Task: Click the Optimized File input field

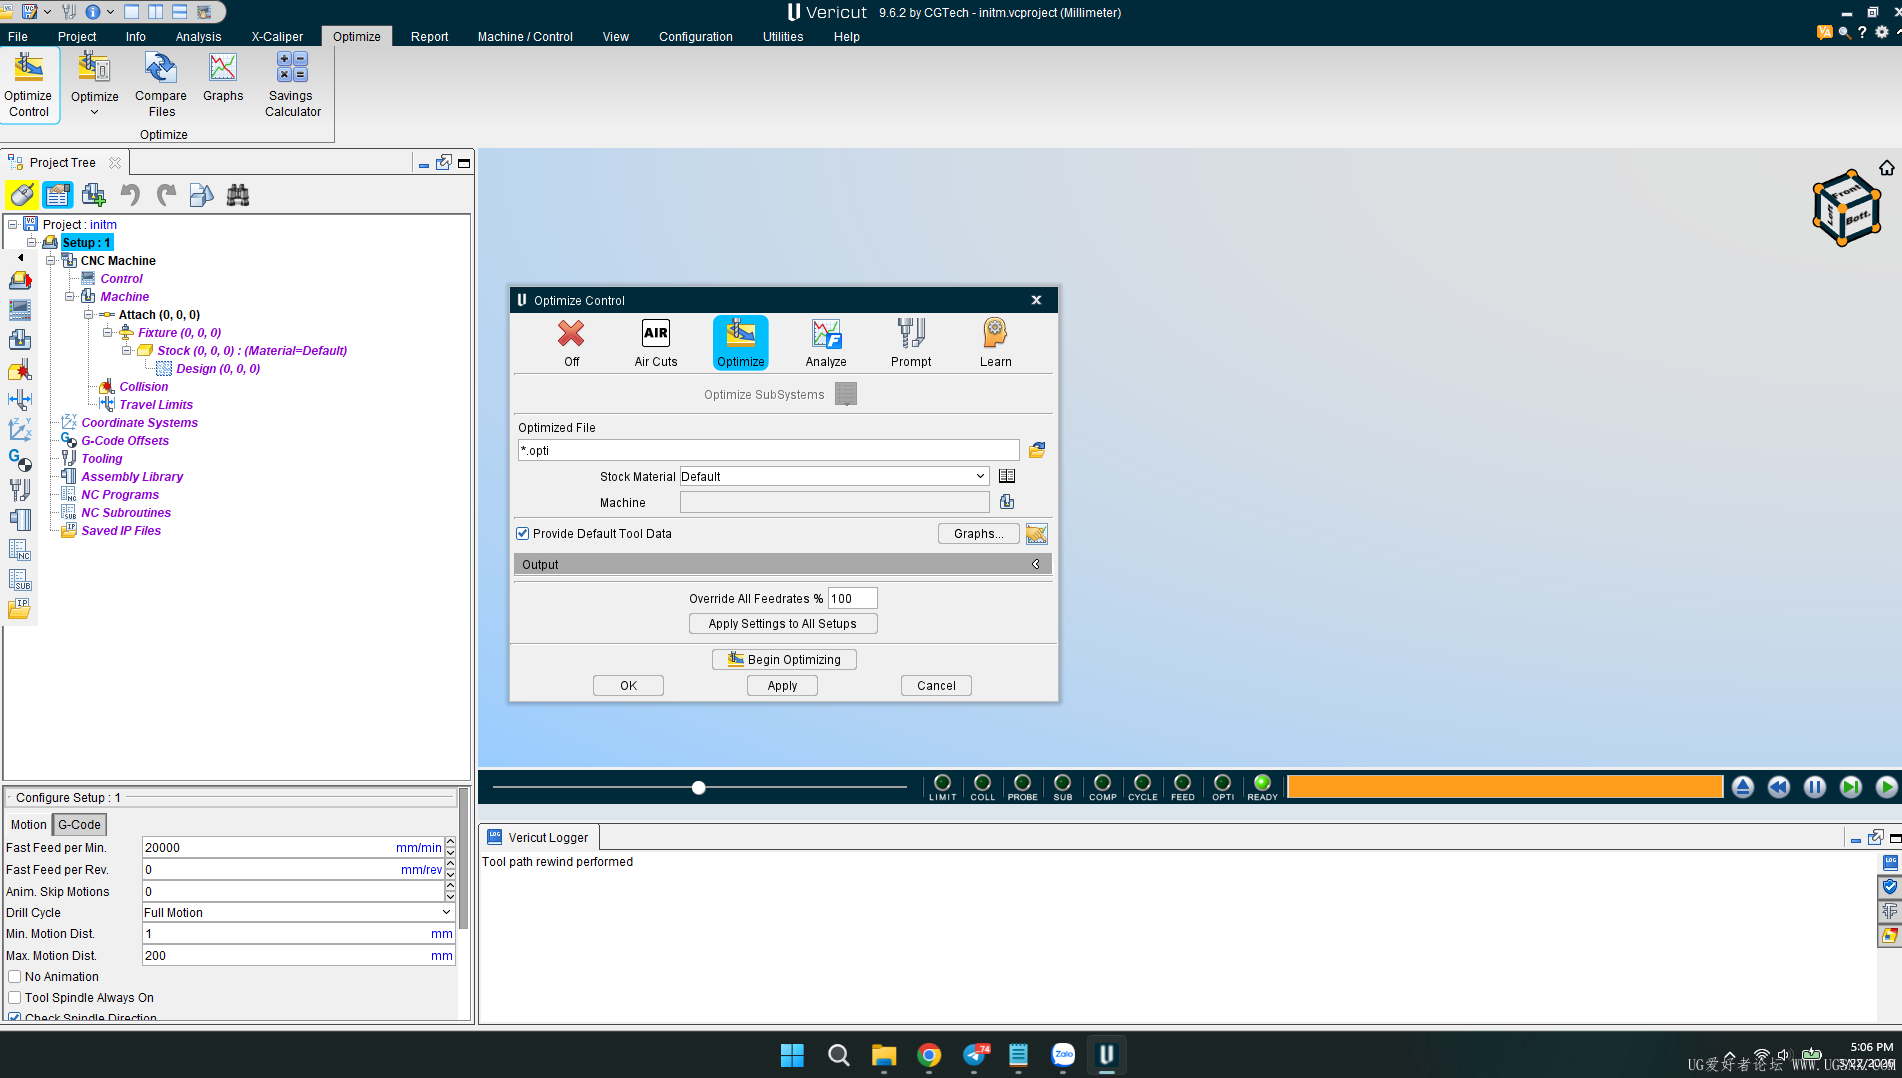Action: [768, 450]
